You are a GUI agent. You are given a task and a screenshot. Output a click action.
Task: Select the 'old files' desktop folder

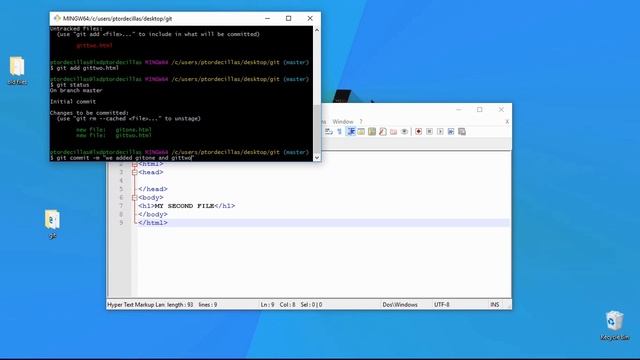point(17,71)
